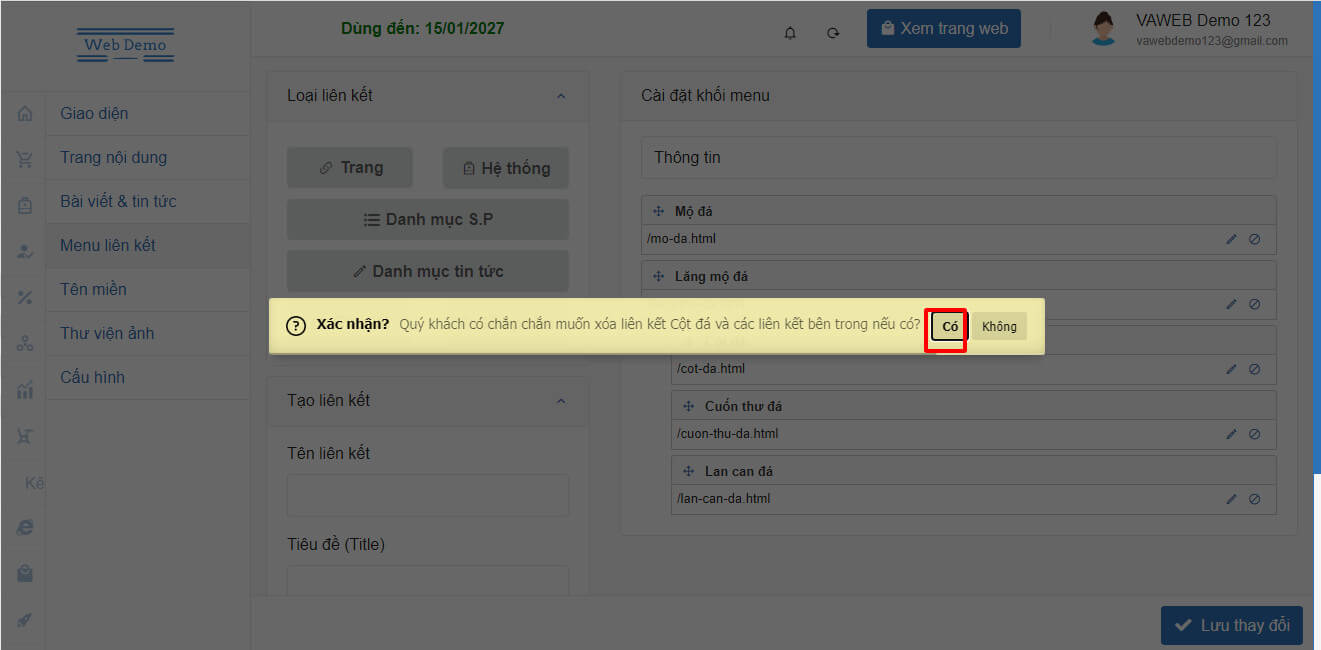
Task: Collapse the Loại liên kết panel
Action: click(560, 96)
